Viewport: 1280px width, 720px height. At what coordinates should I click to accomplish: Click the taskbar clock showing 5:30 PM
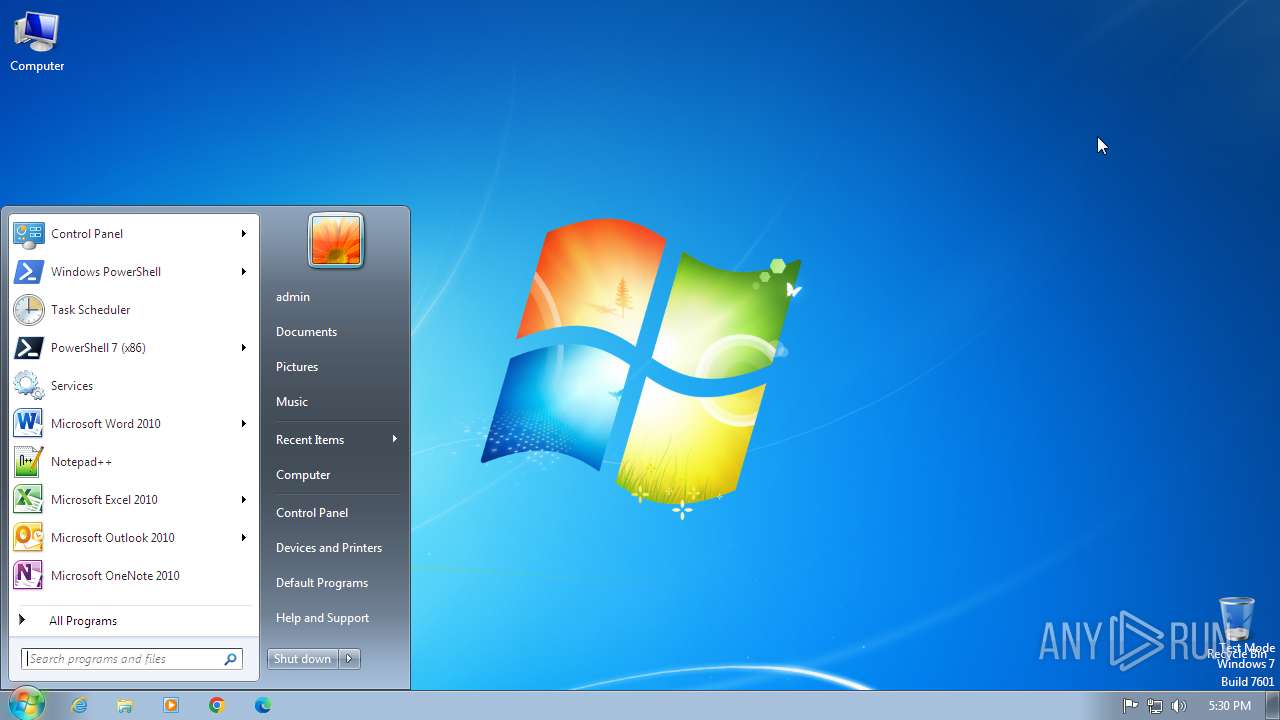click(x=1229, y=706)
